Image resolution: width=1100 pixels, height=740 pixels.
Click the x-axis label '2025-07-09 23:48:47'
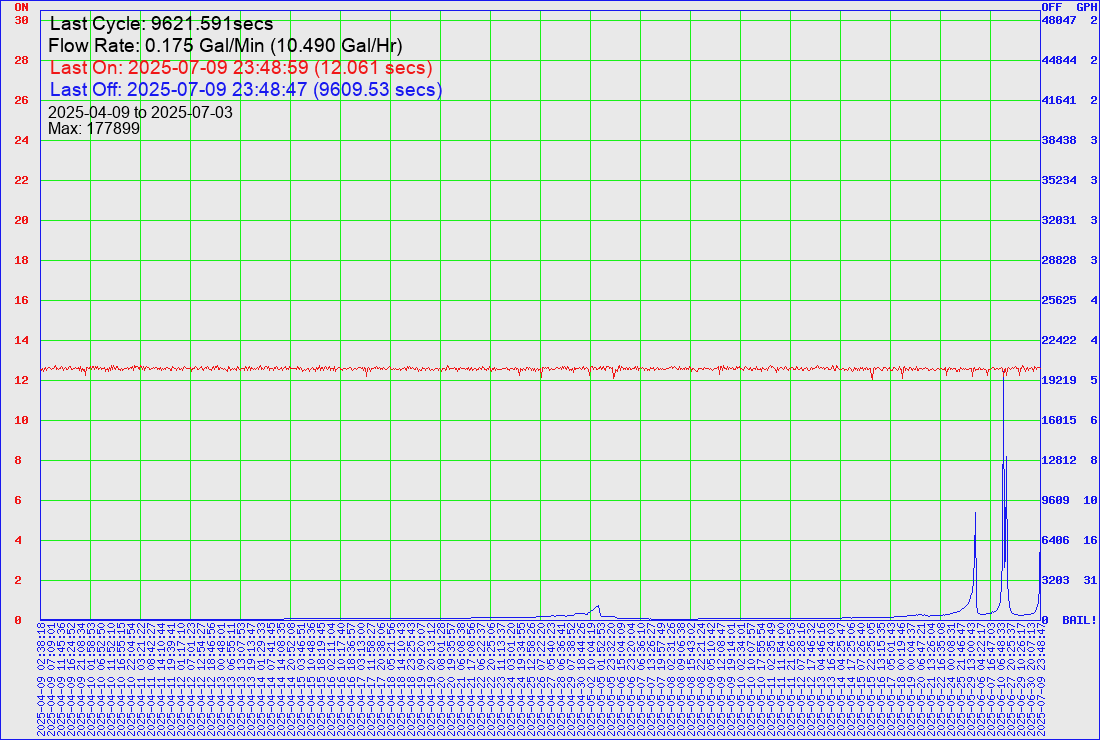coord(1039,679)
